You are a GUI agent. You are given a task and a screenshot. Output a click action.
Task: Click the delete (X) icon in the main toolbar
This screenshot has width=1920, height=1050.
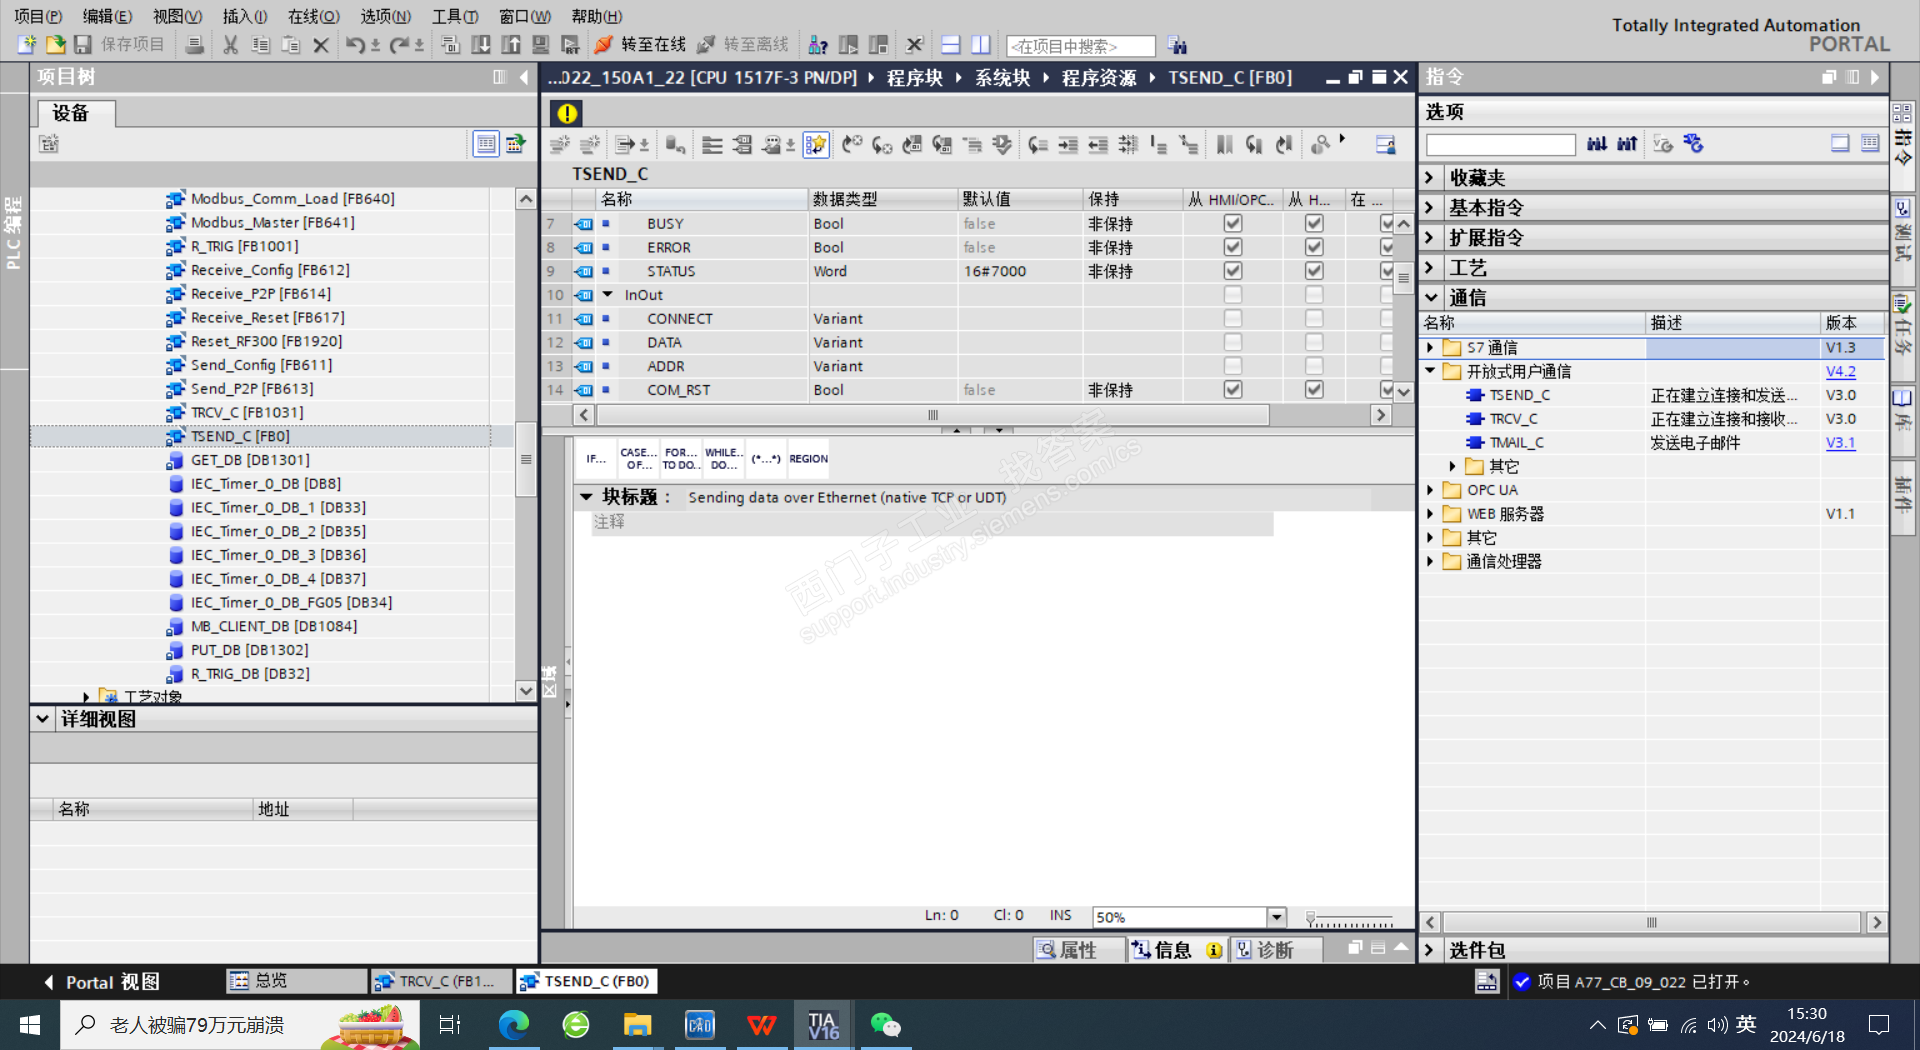tap(321, 45)
